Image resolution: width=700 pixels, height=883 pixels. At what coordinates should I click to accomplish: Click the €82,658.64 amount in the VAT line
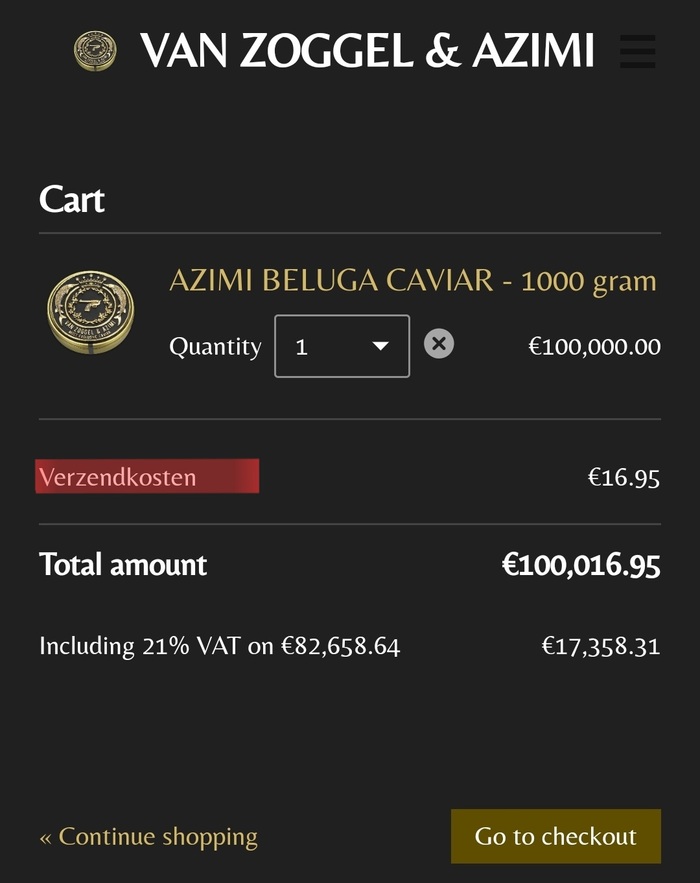click(340, 646)
